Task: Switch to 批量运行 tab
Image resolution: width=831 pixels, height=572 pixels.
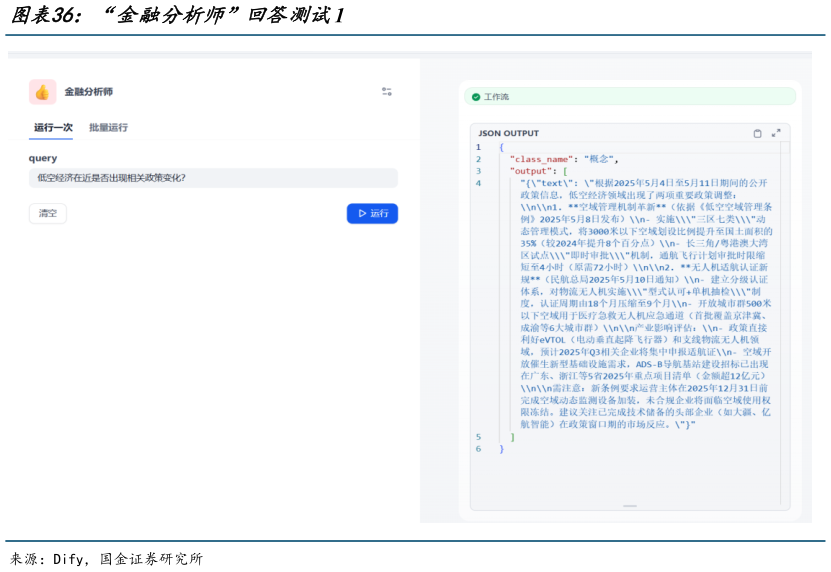Action: pyautogui.click(x=108, y=127)
